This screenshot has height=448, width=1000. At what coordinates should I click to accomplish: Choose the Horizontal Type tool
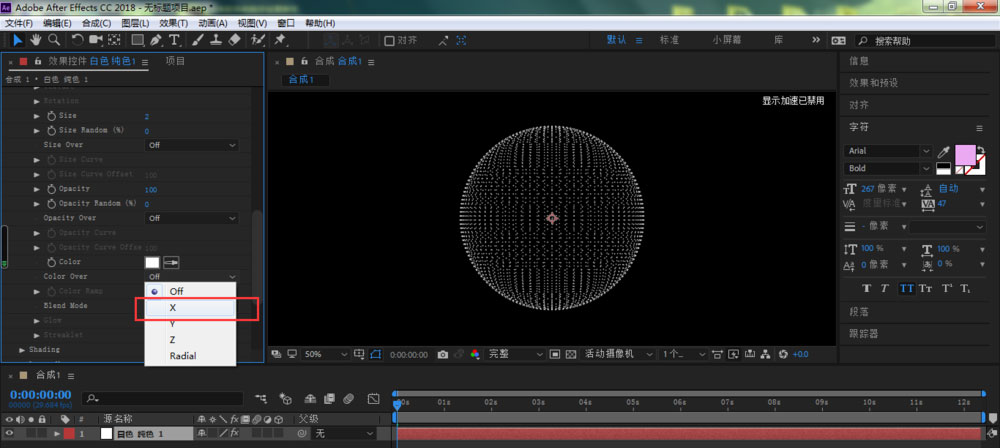174,40
